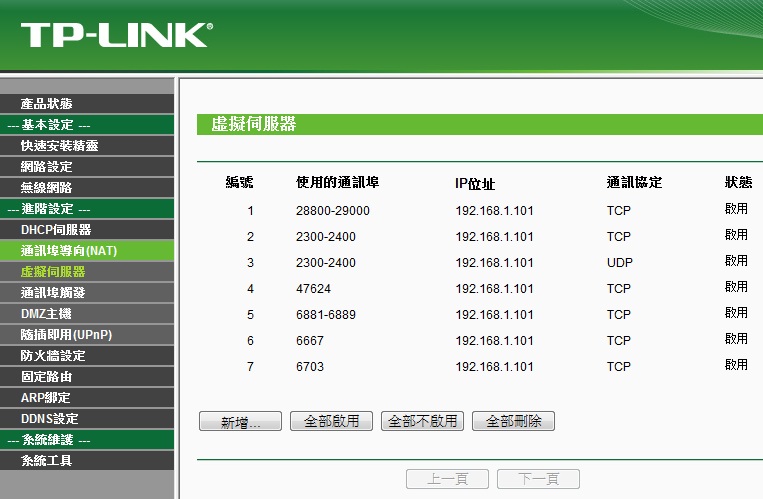763x499 pixels.
Task: Open 產品狀態 status page
Action: (46, 104)
